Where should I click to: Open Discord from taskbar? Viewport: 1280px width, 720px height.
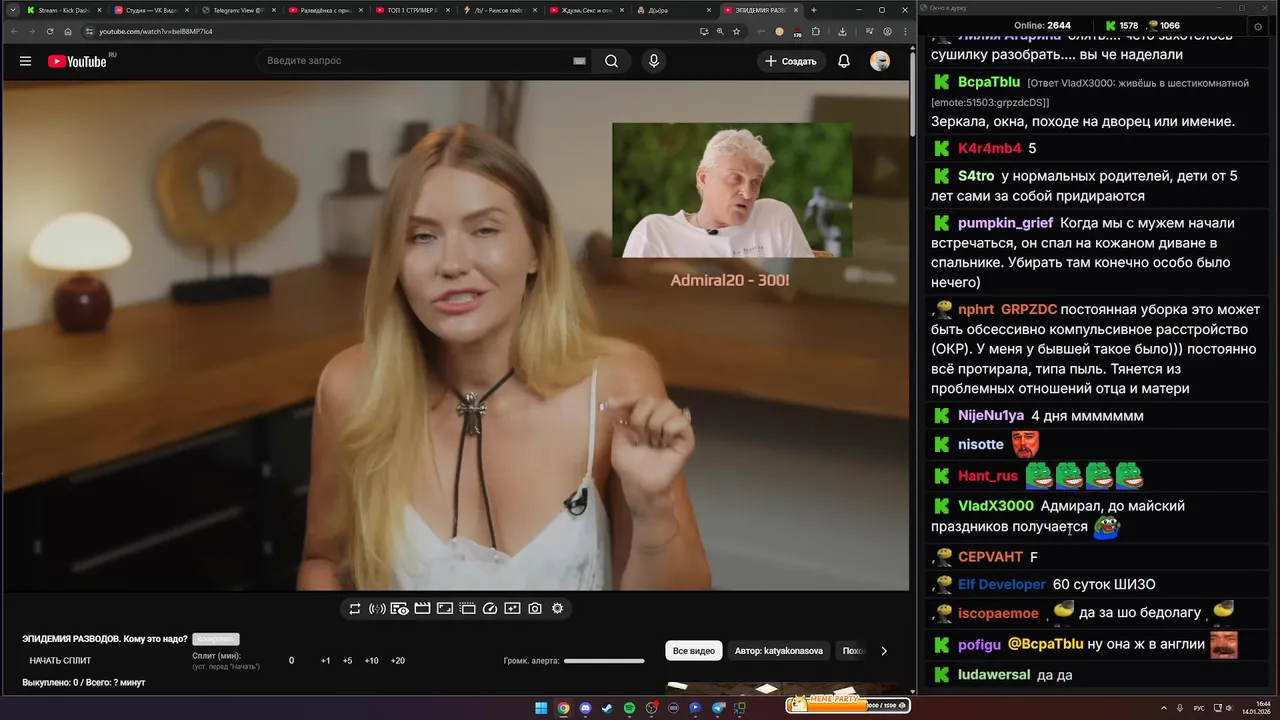[x=585, y=708]
